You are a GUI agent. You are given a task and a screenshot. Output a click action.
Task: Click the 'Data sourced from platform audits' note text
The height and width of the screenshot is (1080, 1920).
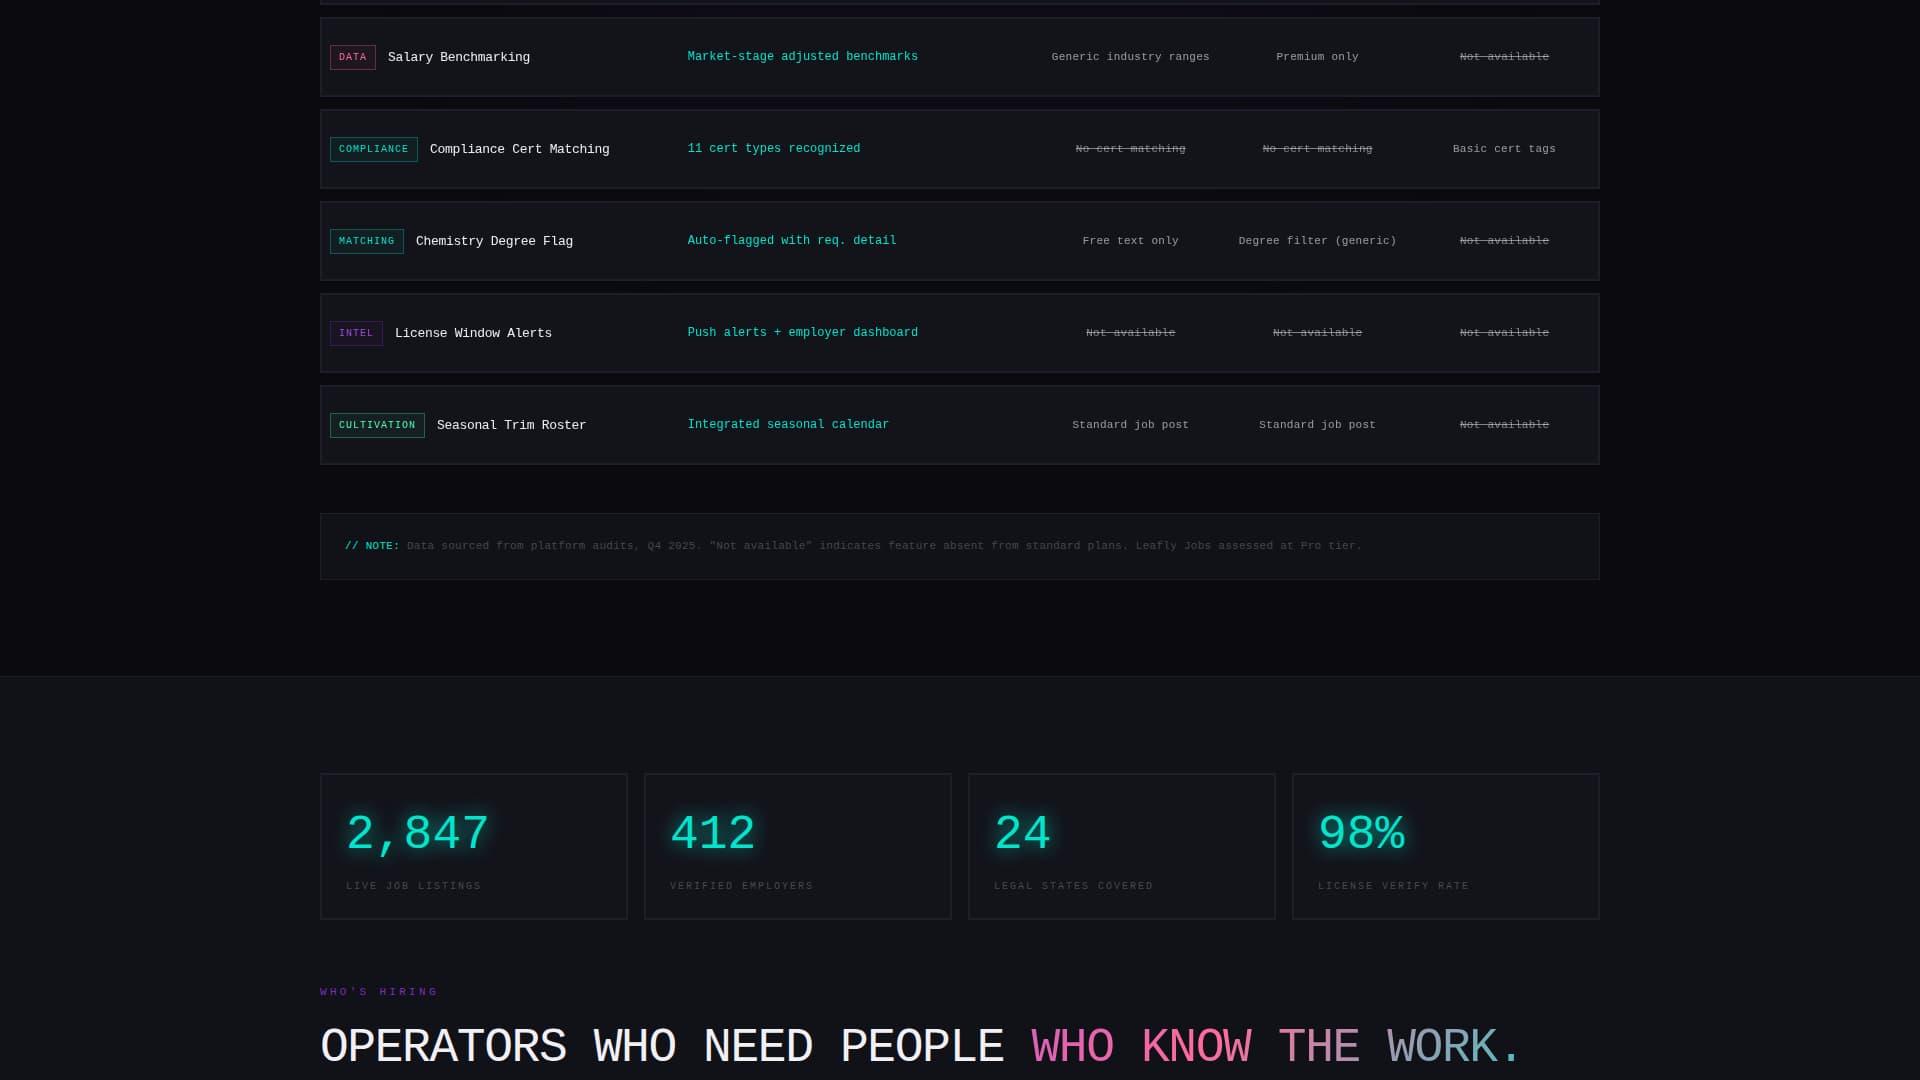[884, 546]
